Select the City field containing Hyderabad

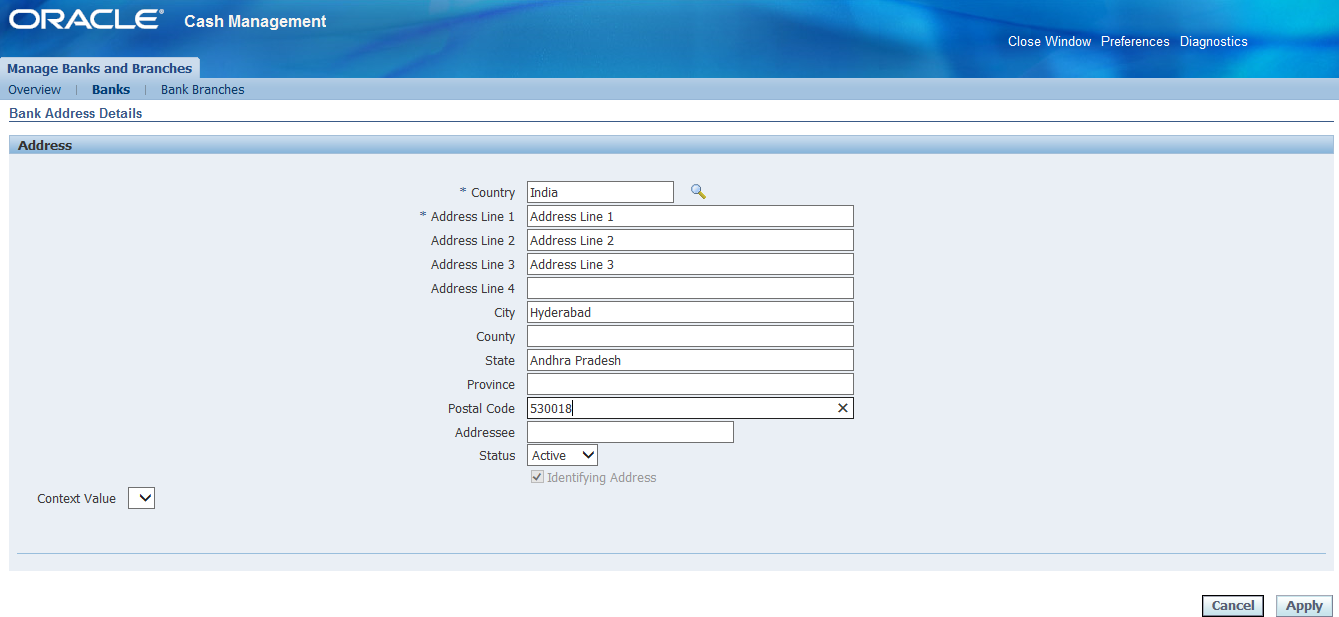pos(690,313)
